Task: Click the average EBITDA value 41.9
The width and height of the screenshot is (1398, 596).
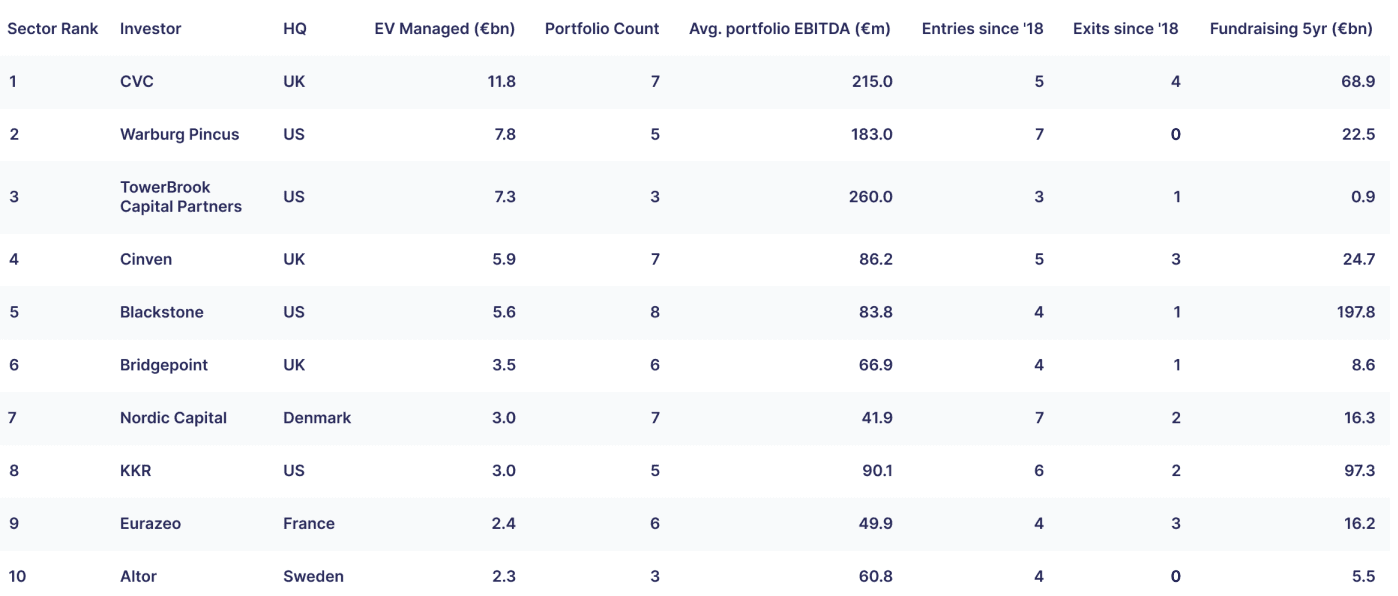Action: click(877, 418)
